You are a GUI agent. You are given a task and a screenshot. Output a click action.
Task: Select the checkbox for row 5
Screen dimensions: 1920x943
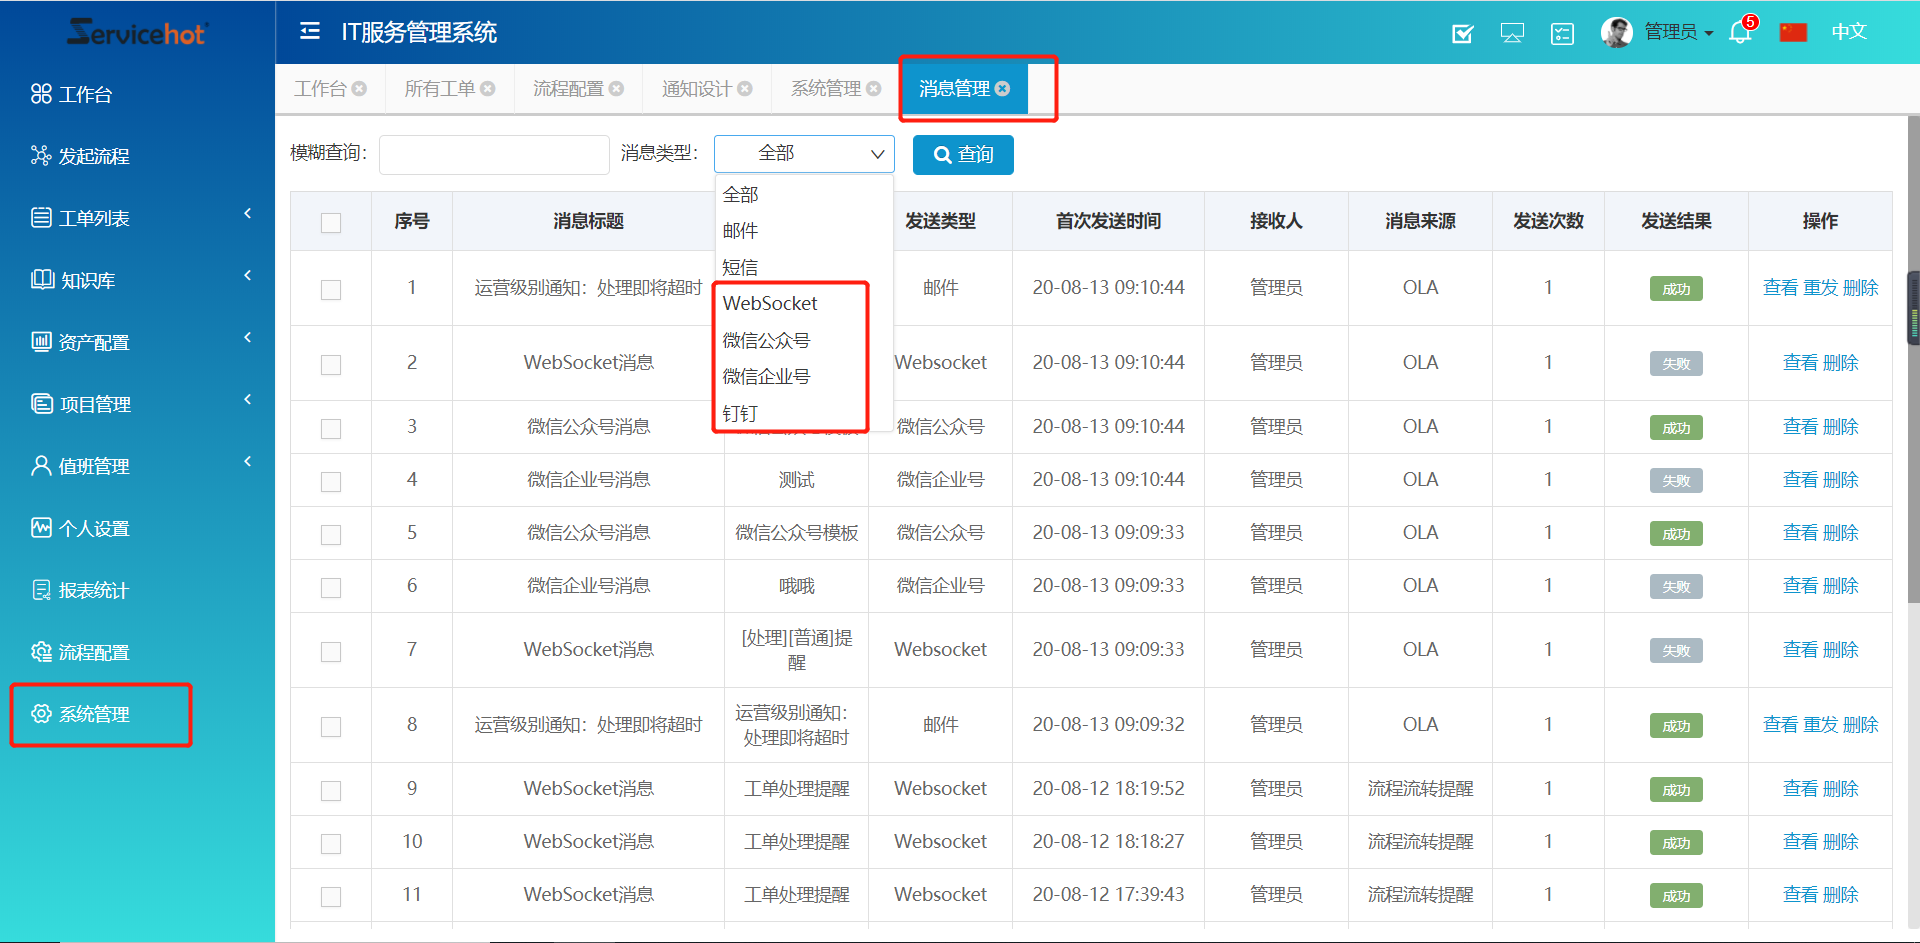(331, 534)
